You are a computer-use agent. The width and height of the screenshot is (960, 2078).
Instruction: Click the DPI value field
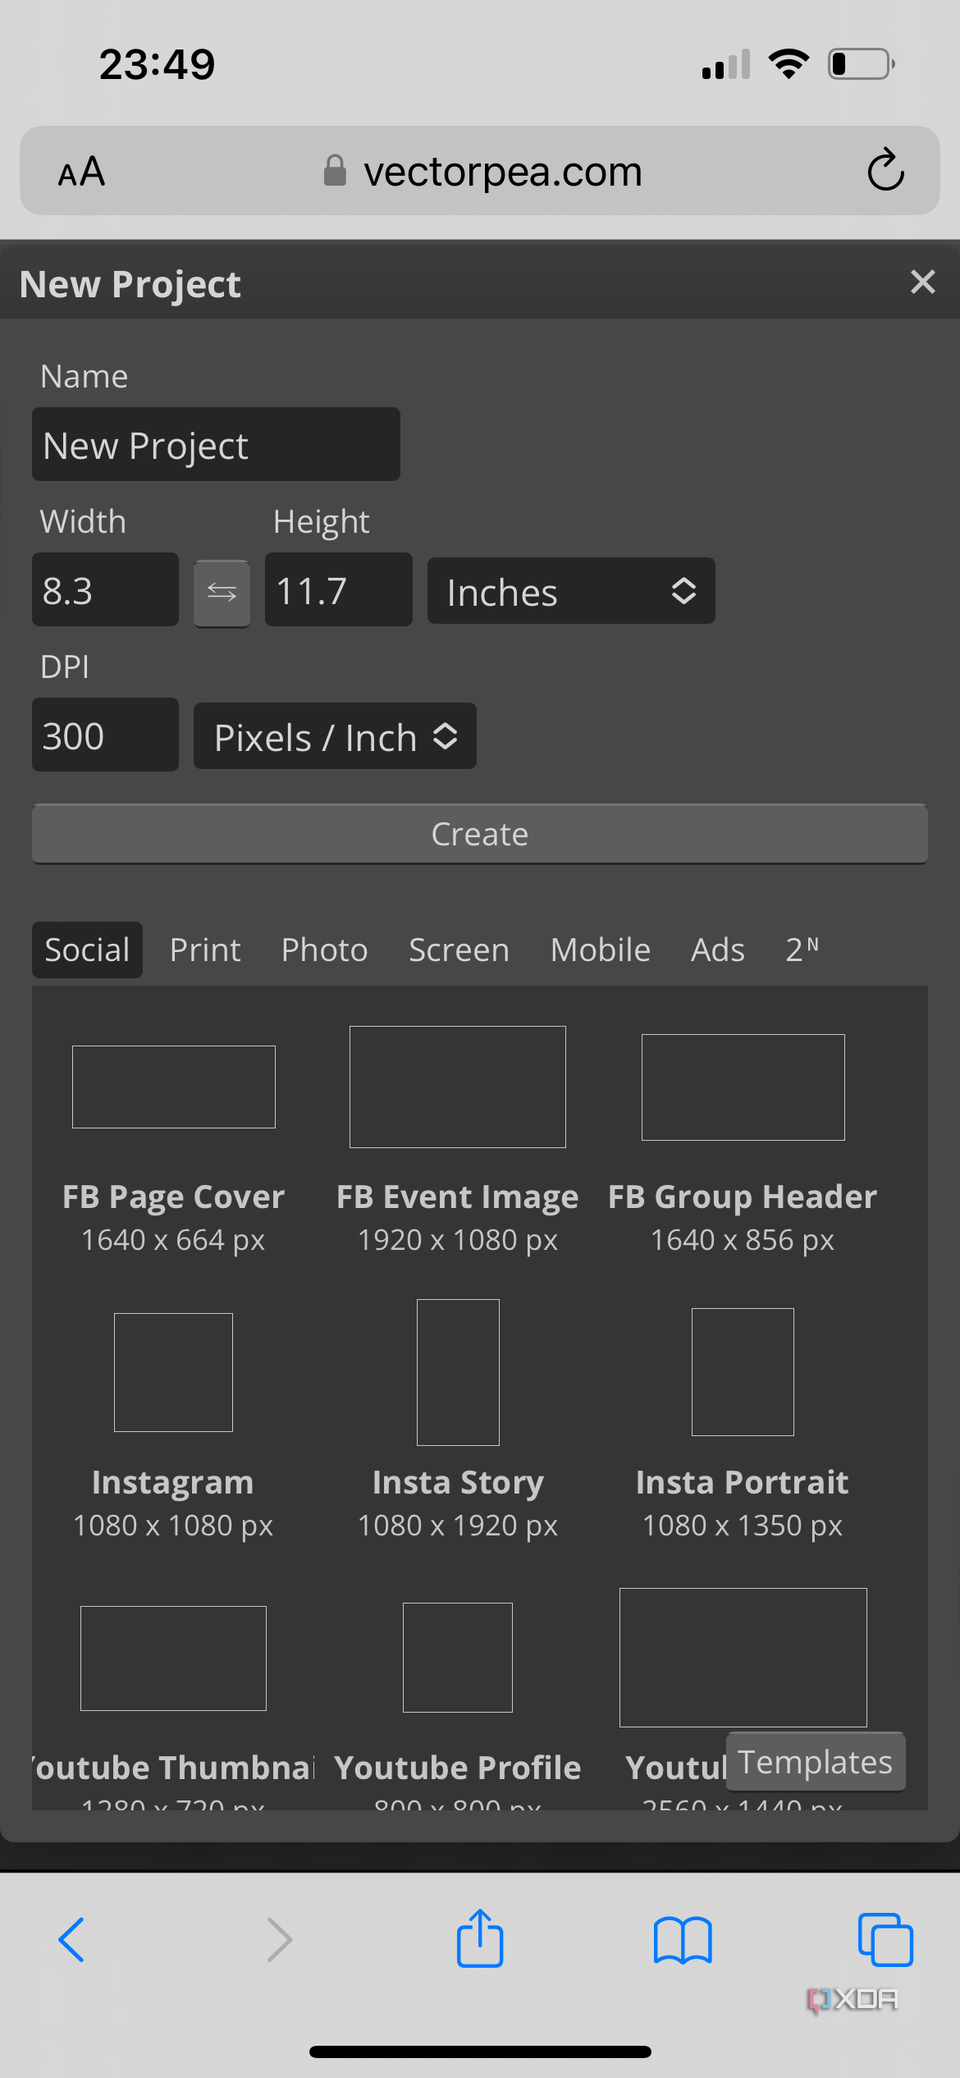(x=105, y=736)
